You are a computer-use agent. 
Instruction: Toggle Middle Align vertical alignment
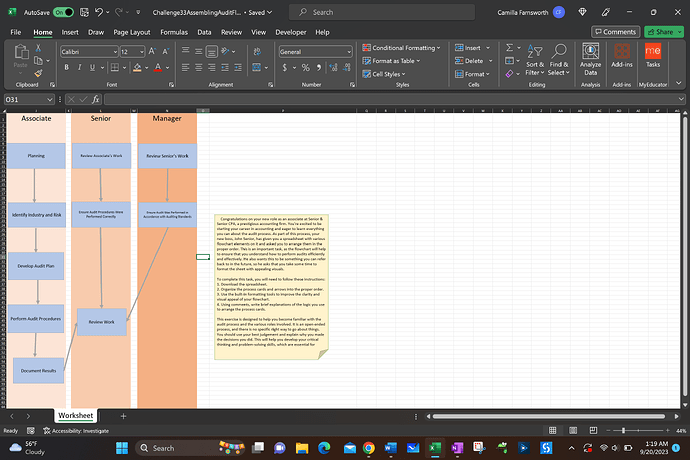pos(198,52)
